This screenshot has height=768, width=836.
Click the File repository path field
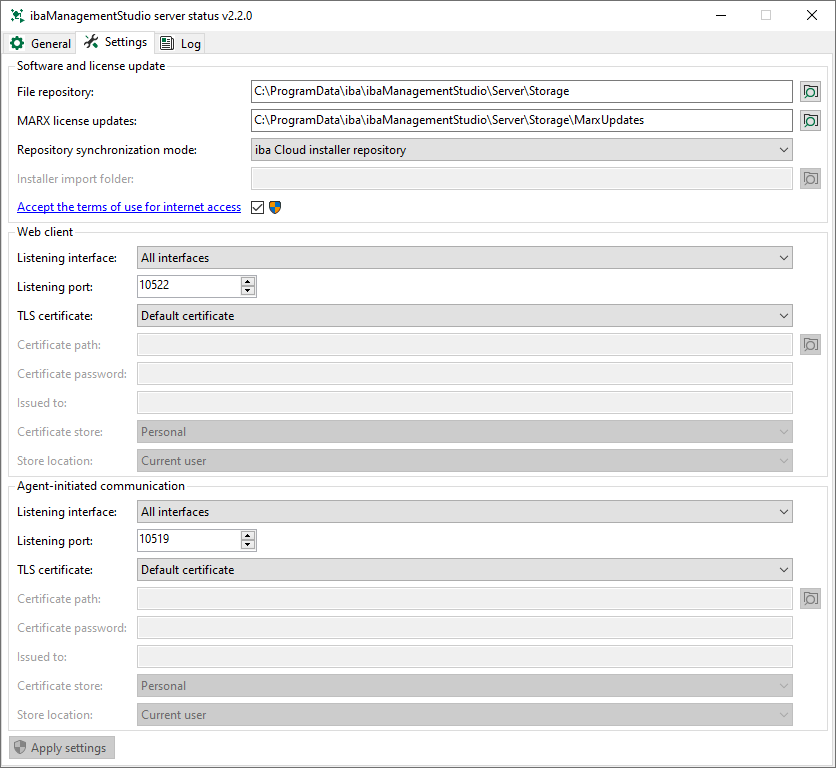[x=521, y=91]
